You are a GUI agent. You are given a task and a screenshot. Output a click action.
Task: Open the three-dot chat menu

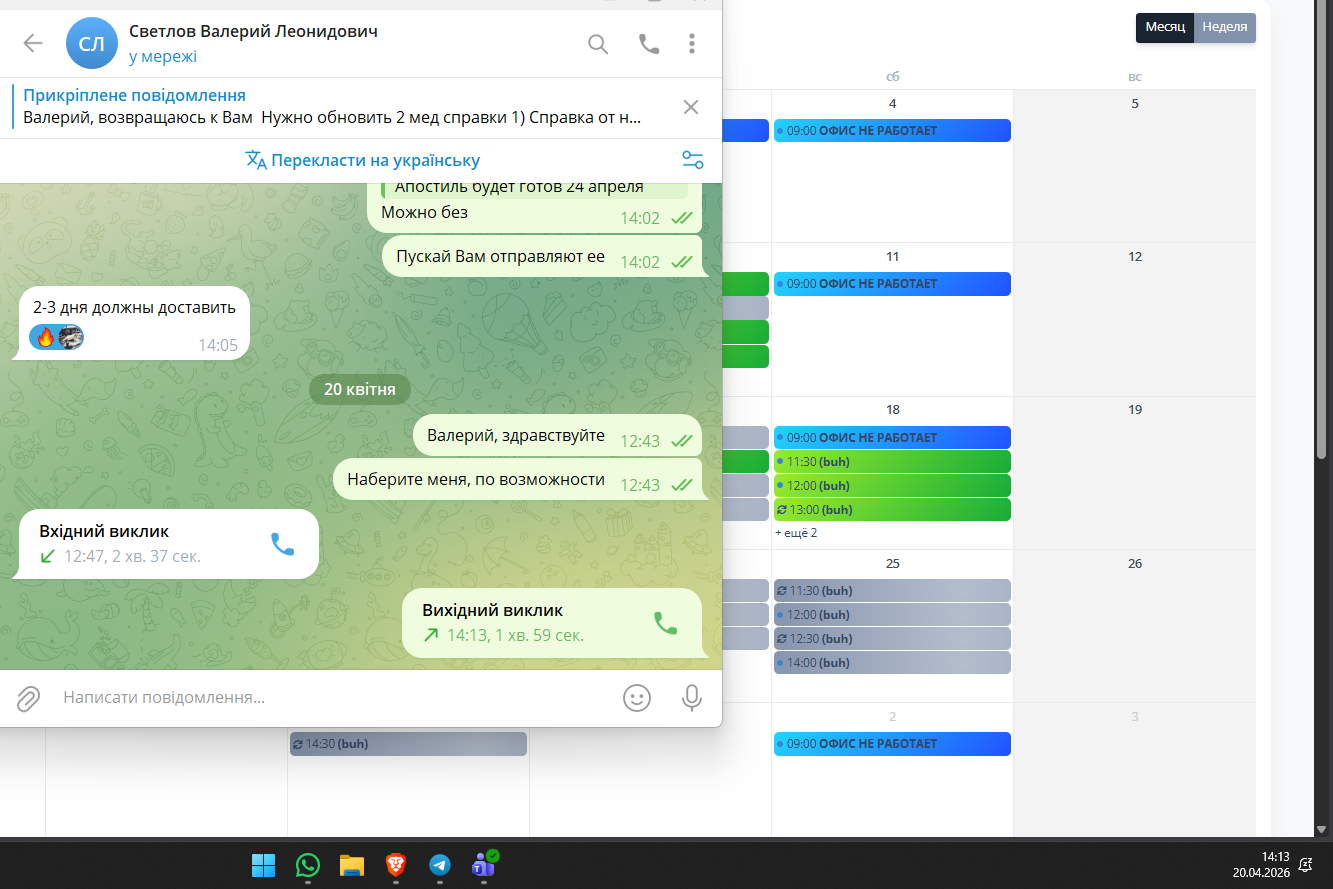[692, 43]
